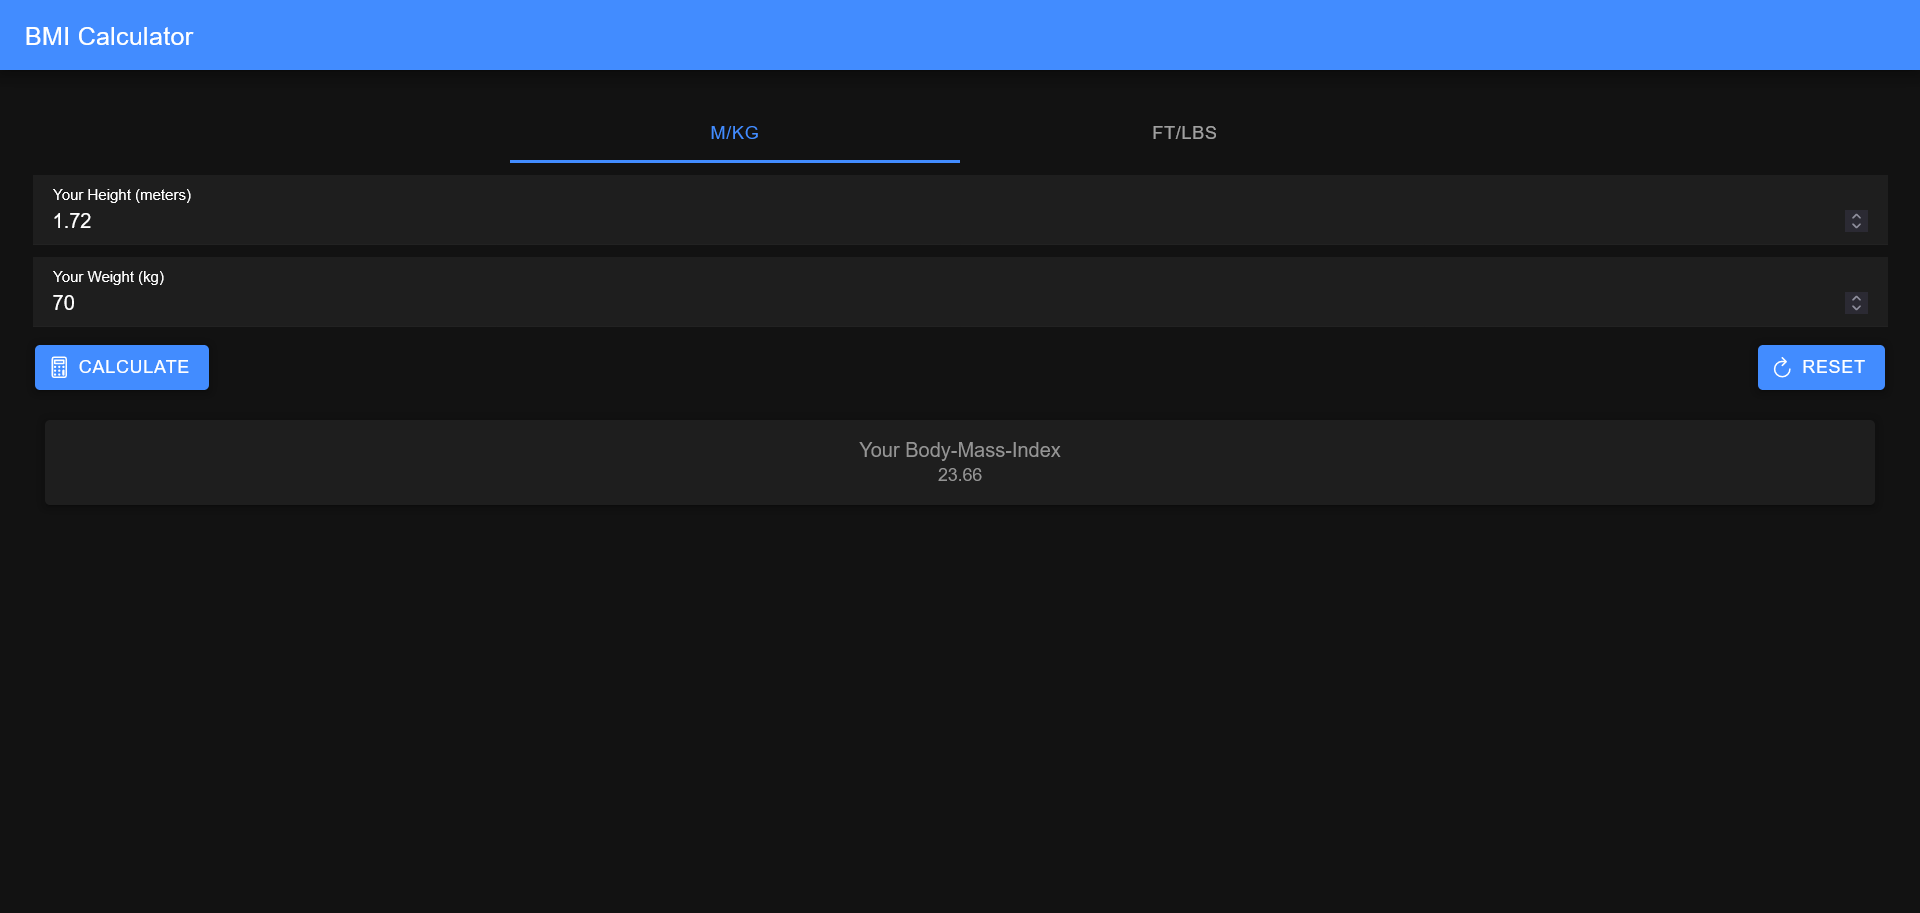Increment the weight value using its stepper arrow
Screen dimensions: 1920x913
(x=1857, y=297)
